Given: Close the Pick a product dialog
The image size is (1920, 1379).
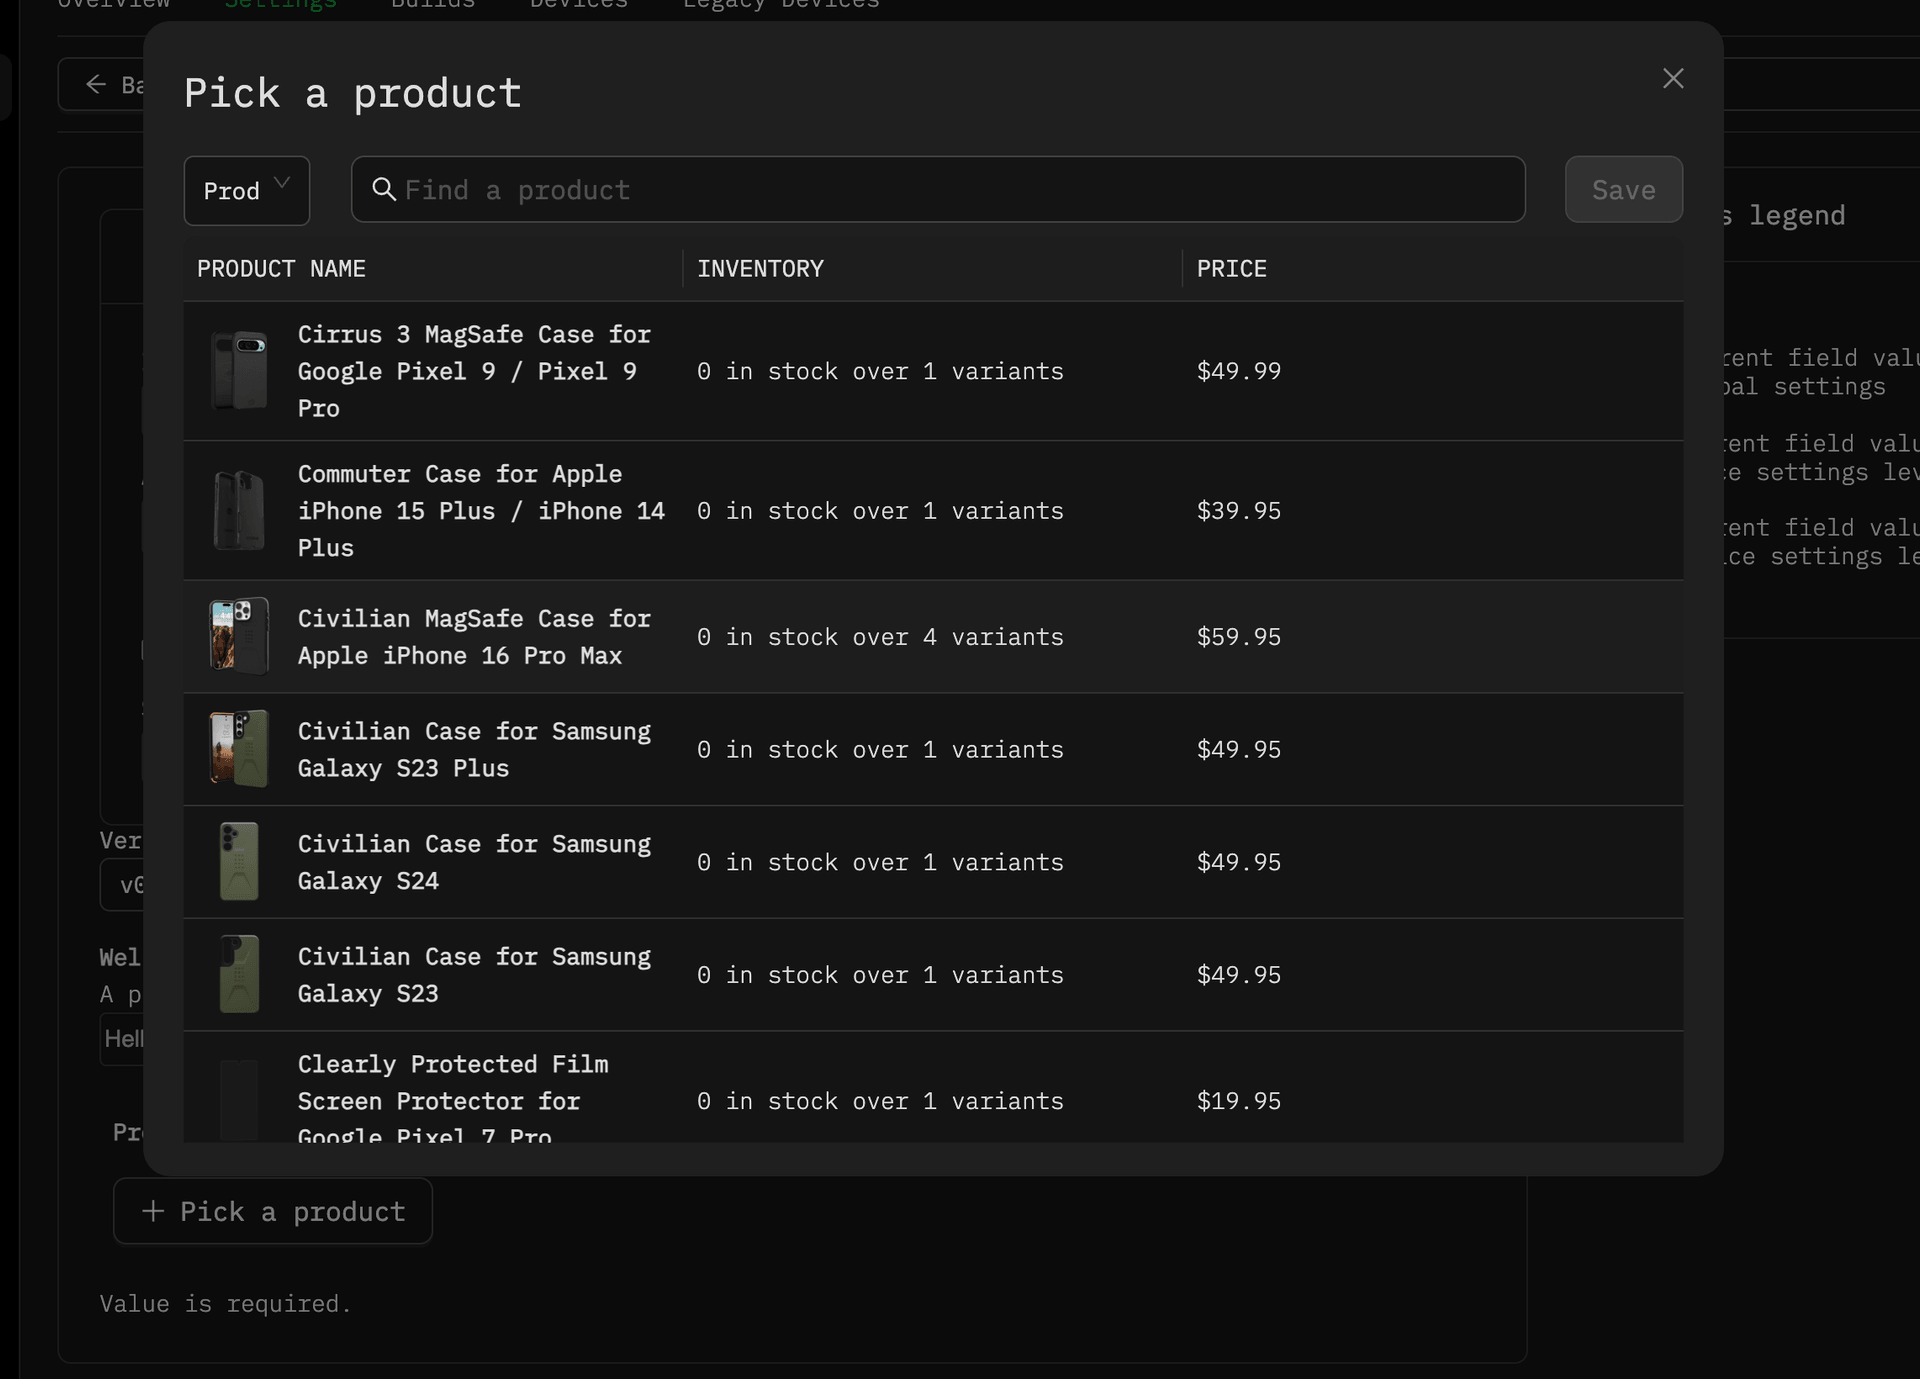Looking at the screenshot, I should (1673, 79).
